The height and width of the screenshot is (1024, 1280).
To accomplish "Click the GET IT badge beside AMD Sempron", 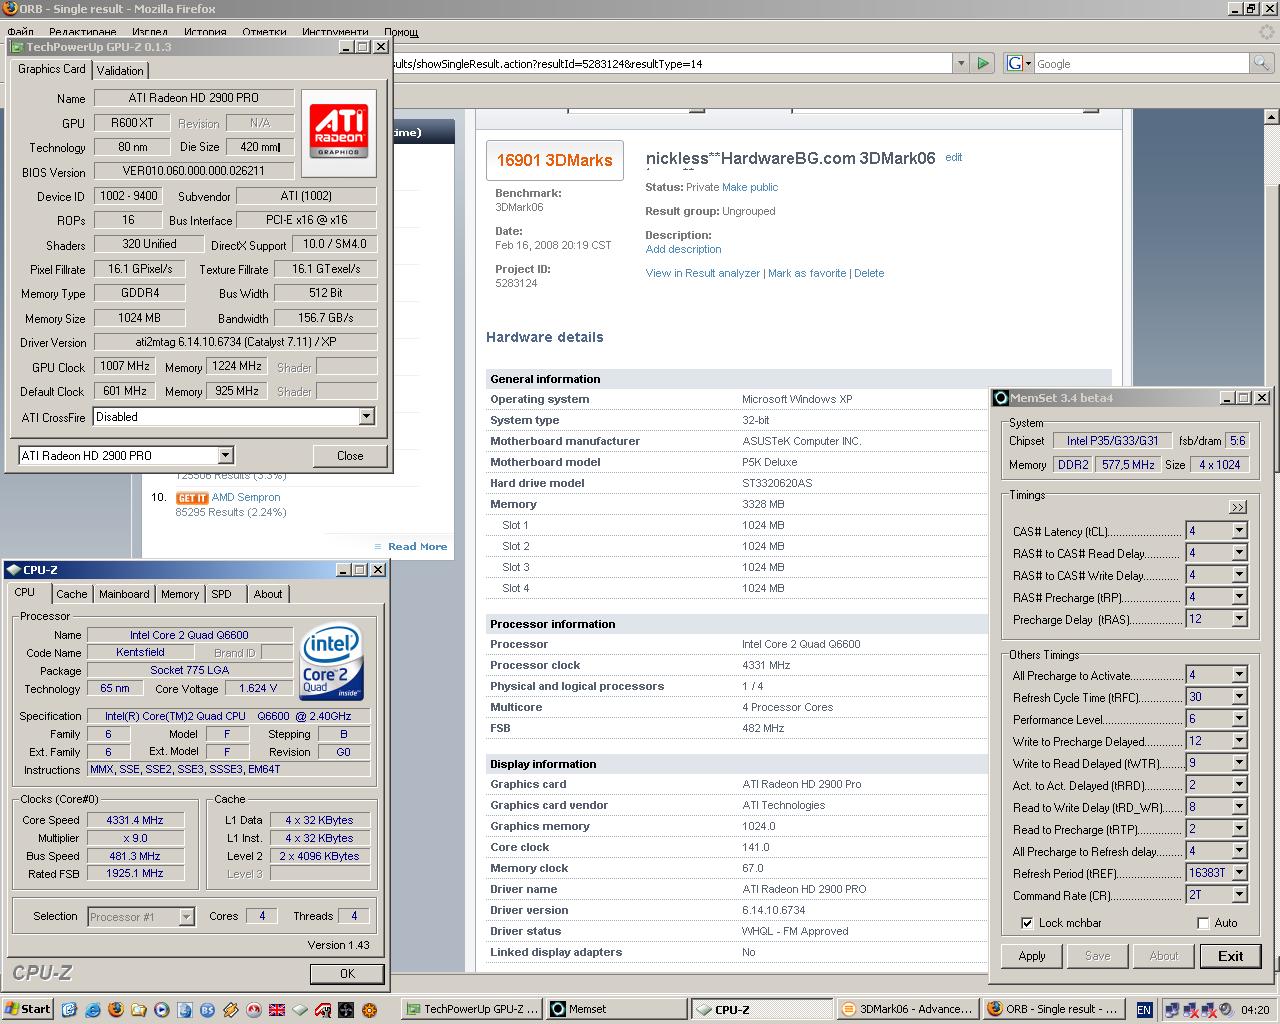I will [x=192, y=497].
